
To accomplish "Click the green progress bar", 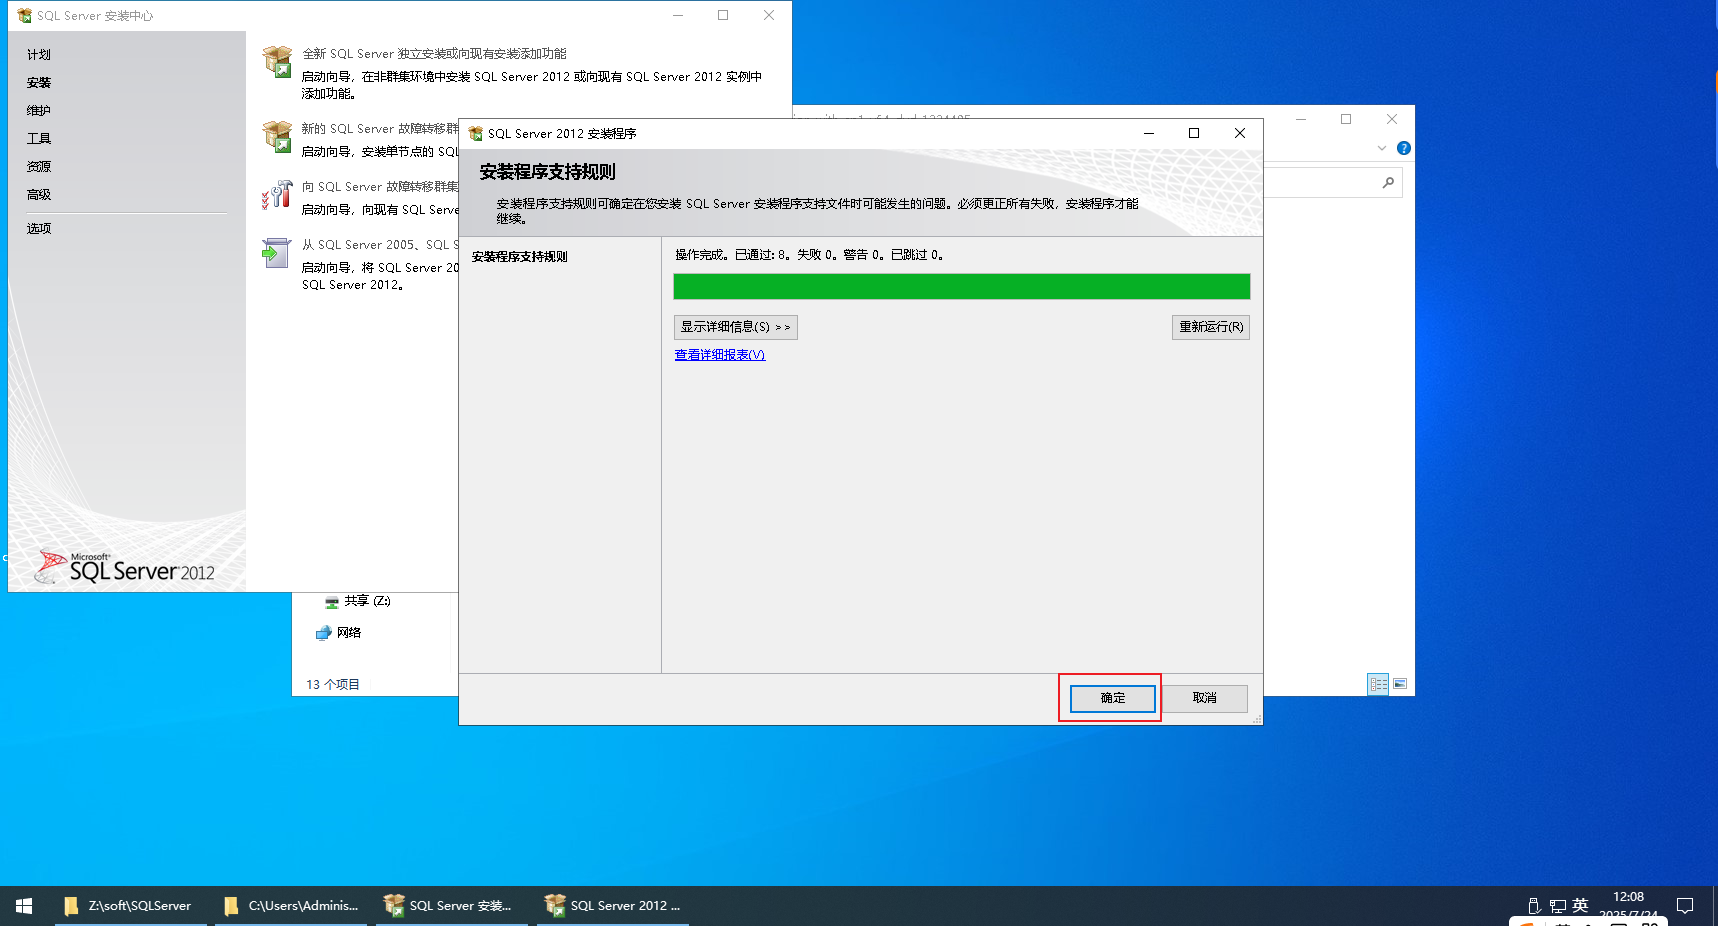I will click(x=961, y=287).
